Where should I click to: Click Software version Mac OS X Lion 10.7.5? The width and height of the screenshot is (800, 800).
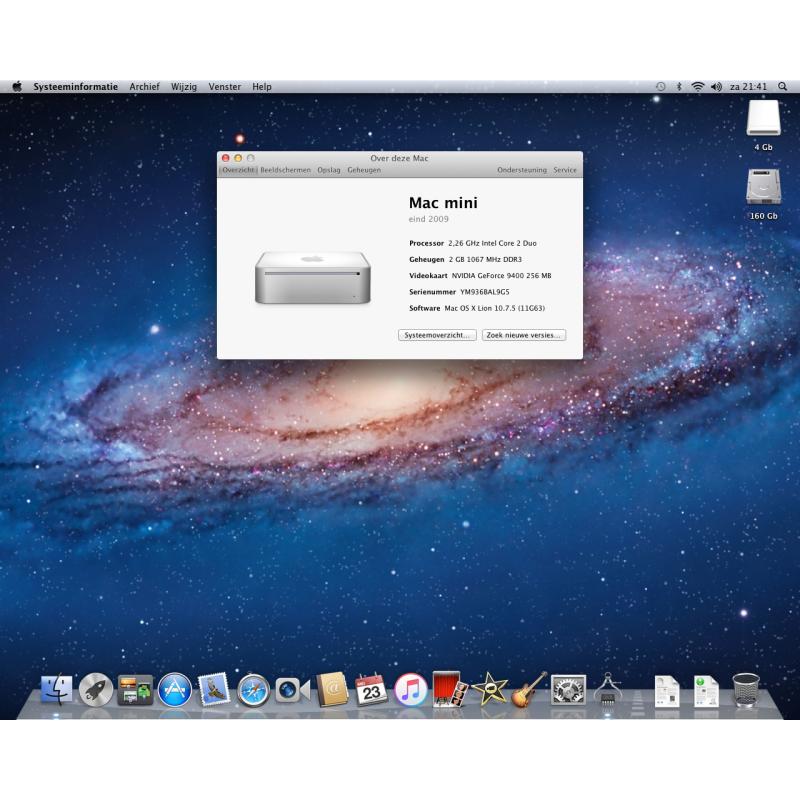pos(494,308)
